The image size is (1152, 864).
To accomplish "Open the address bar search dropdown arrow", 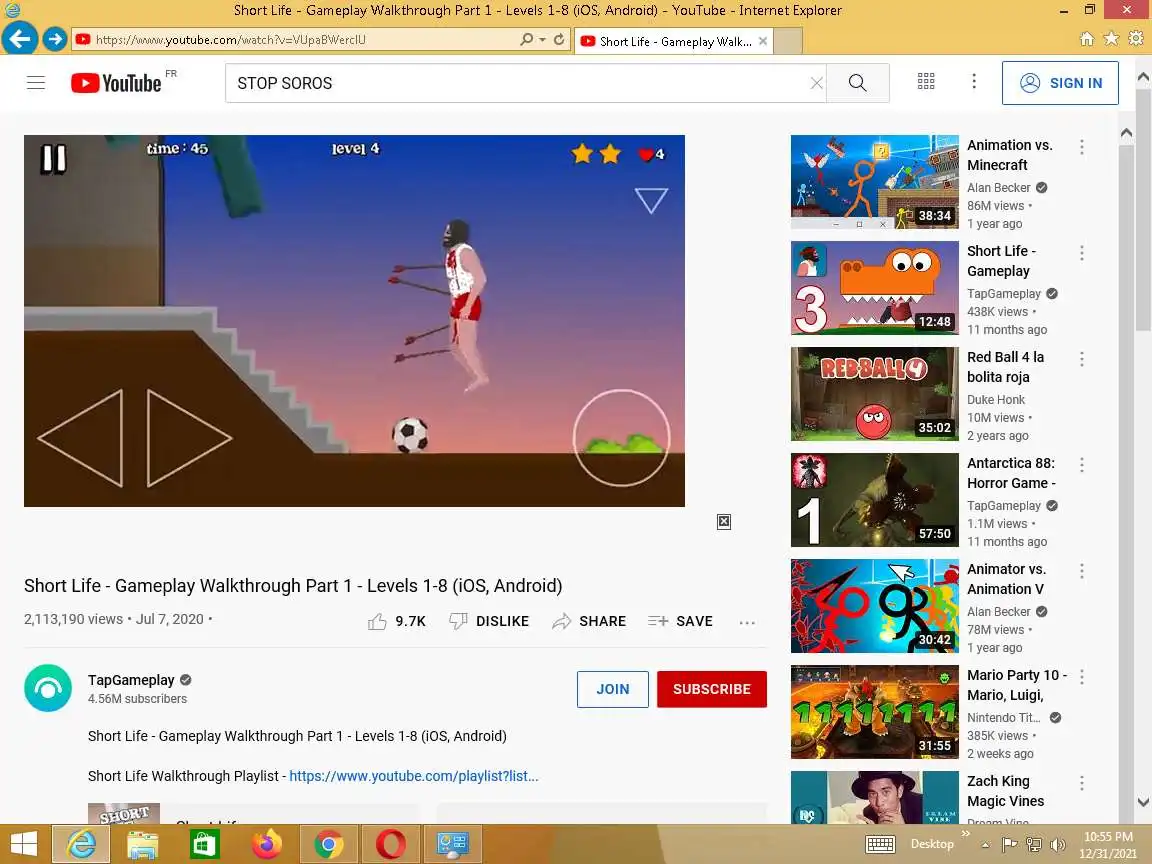I will point(542,40).
